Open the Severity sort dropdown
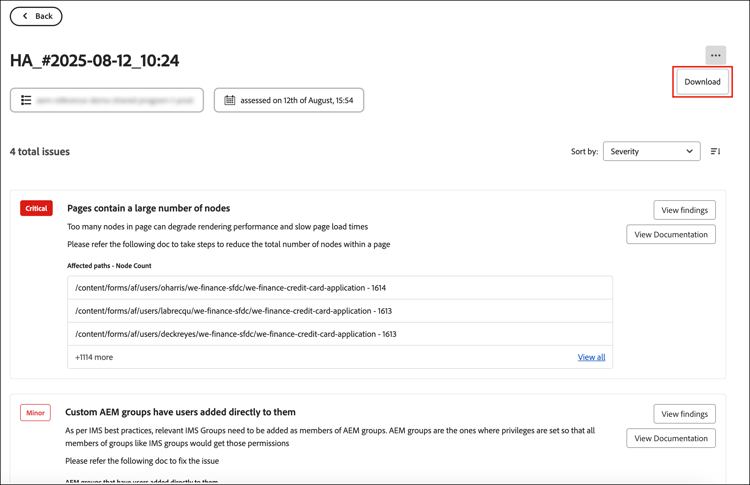Viewport: 750px width, 485px height. (x=651, y=152)
